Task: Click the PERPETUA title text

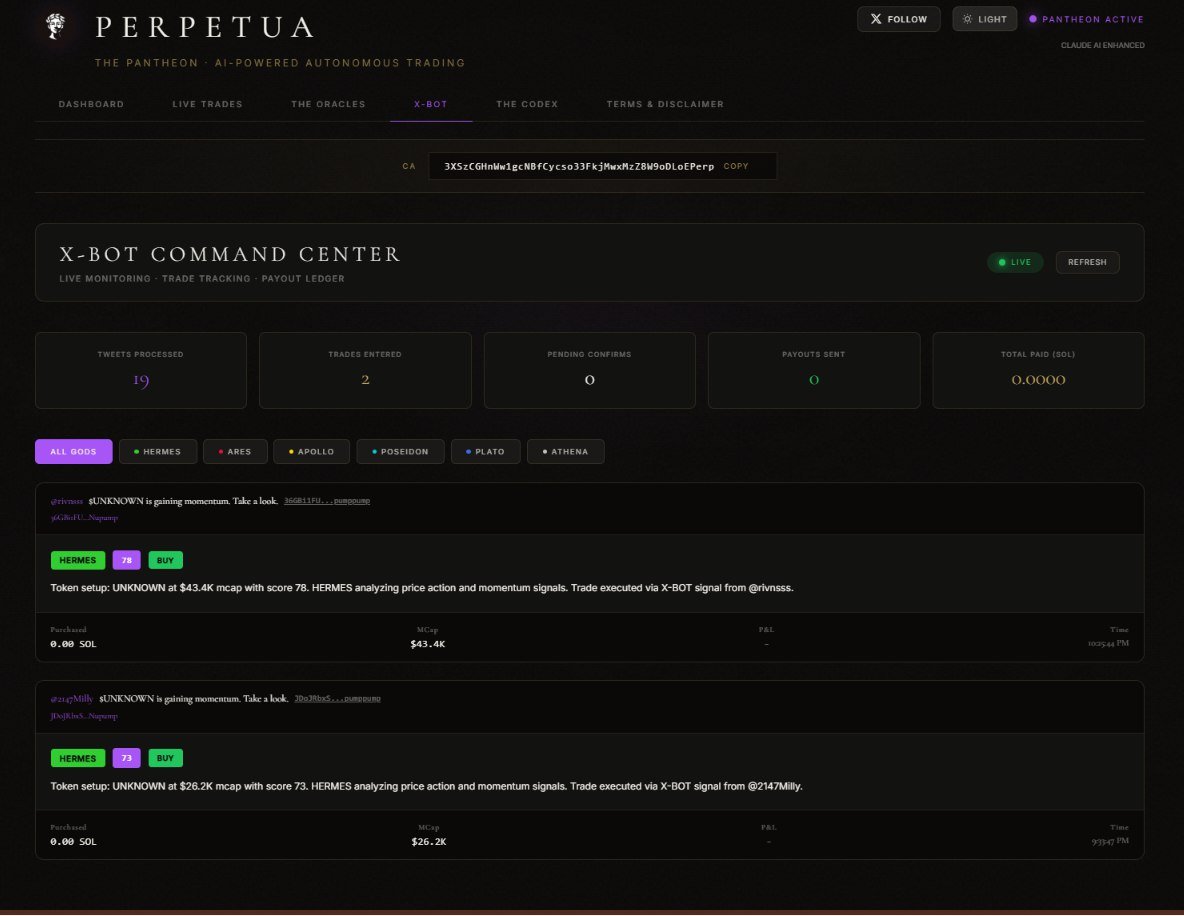Action: point(205,27)
